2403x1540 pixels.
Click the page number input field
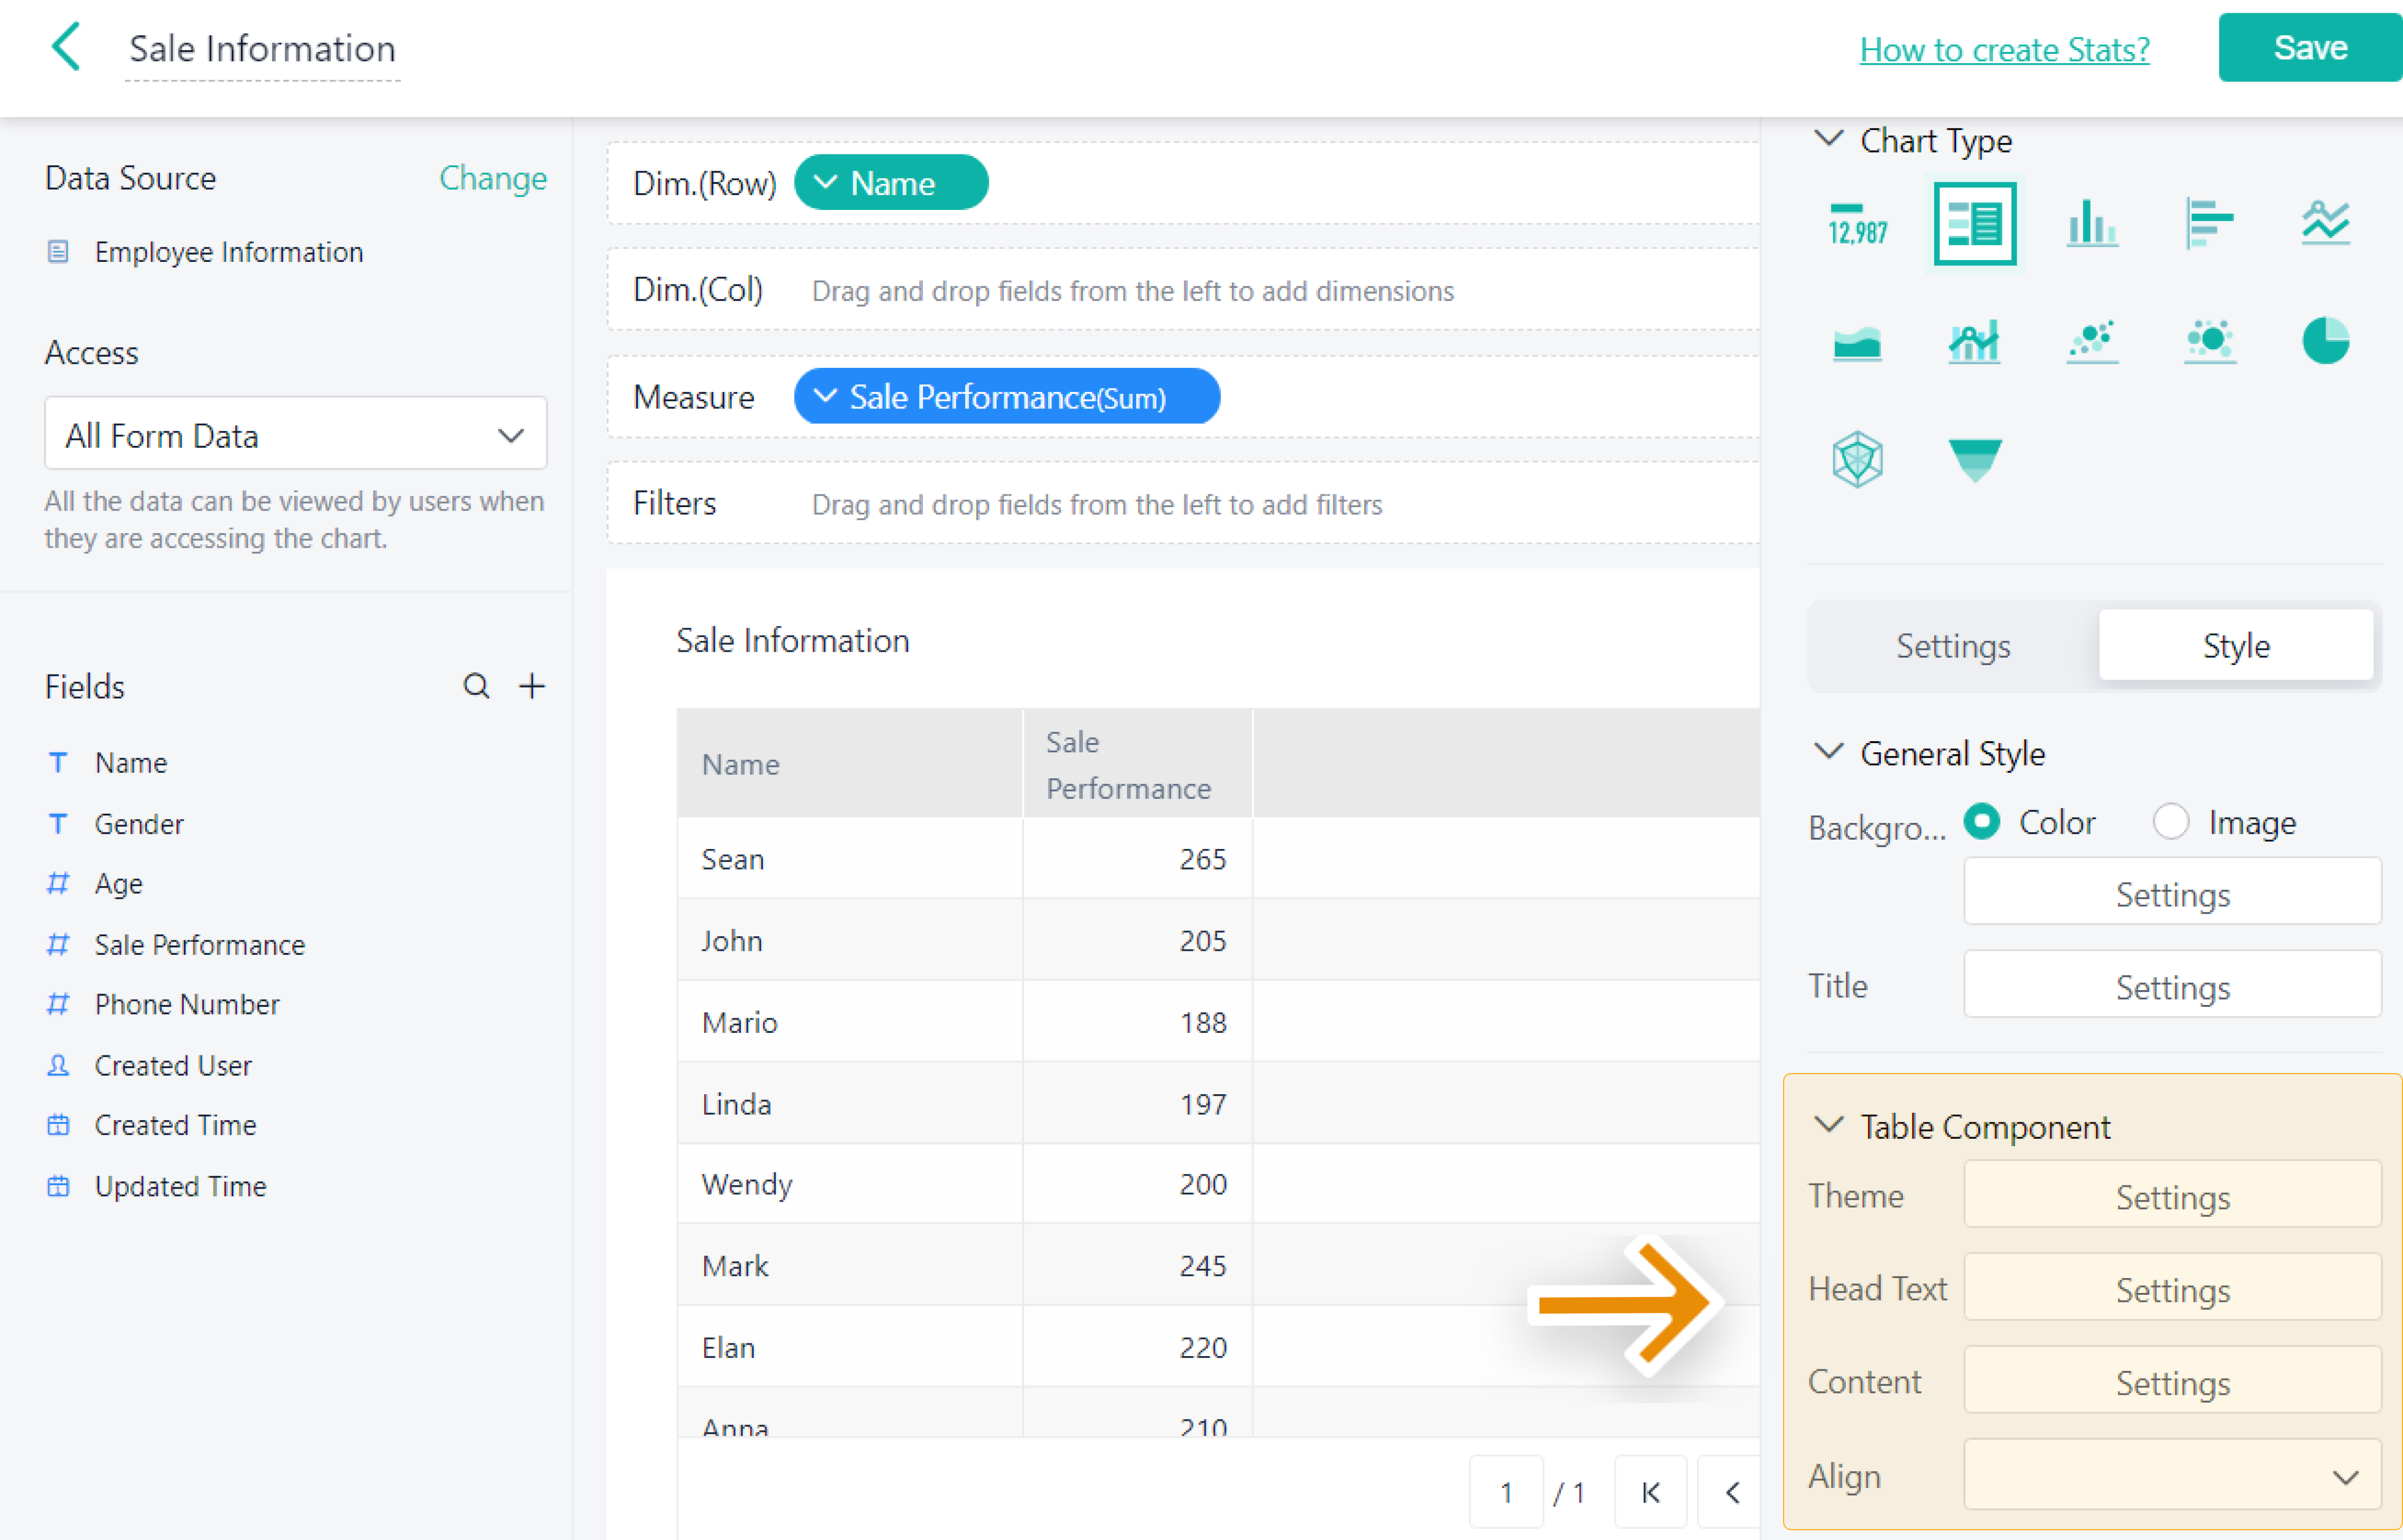[1505, 1493]
